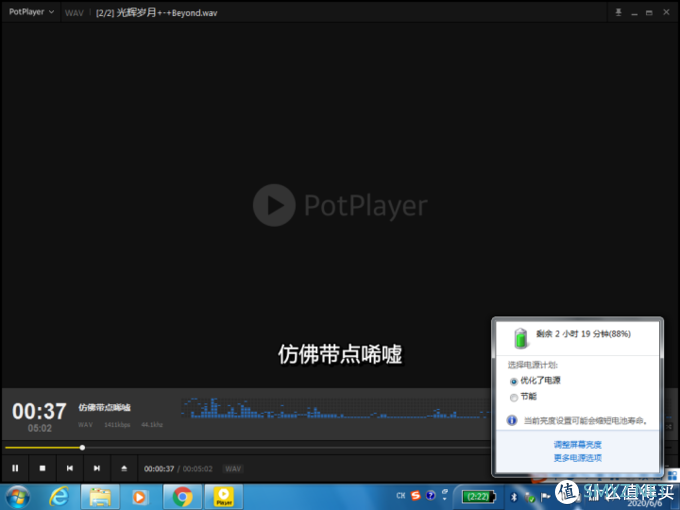
Task: Open the Action Center flag icon
Action: coord(545,497)
